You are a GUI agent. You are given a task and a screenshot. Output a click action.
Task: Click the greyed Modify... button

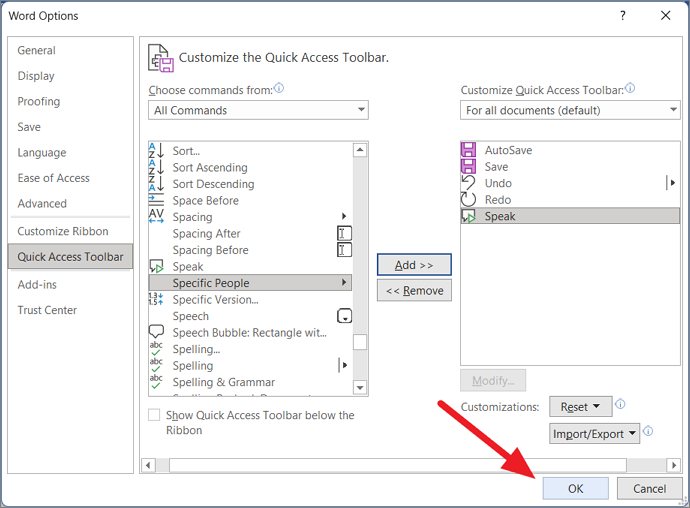493,380
